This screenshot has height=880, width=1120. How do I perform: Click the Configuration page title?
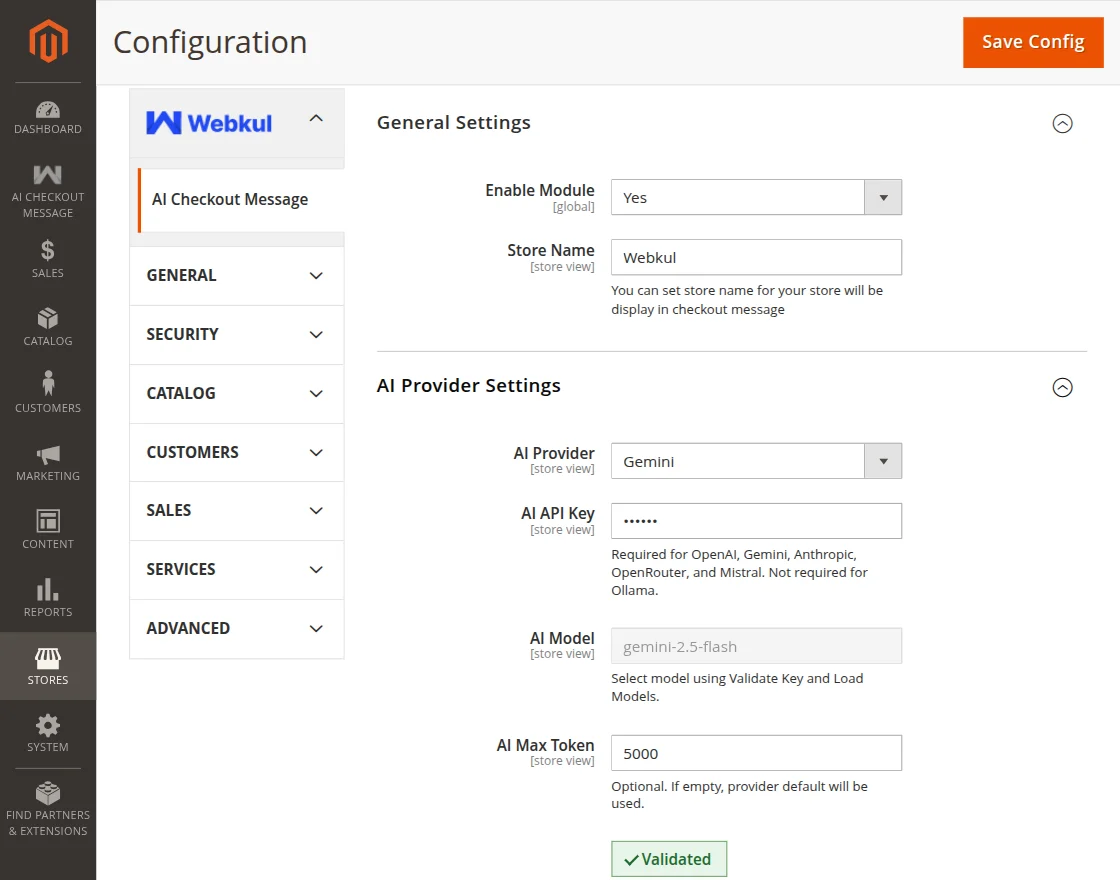[210, 42]
